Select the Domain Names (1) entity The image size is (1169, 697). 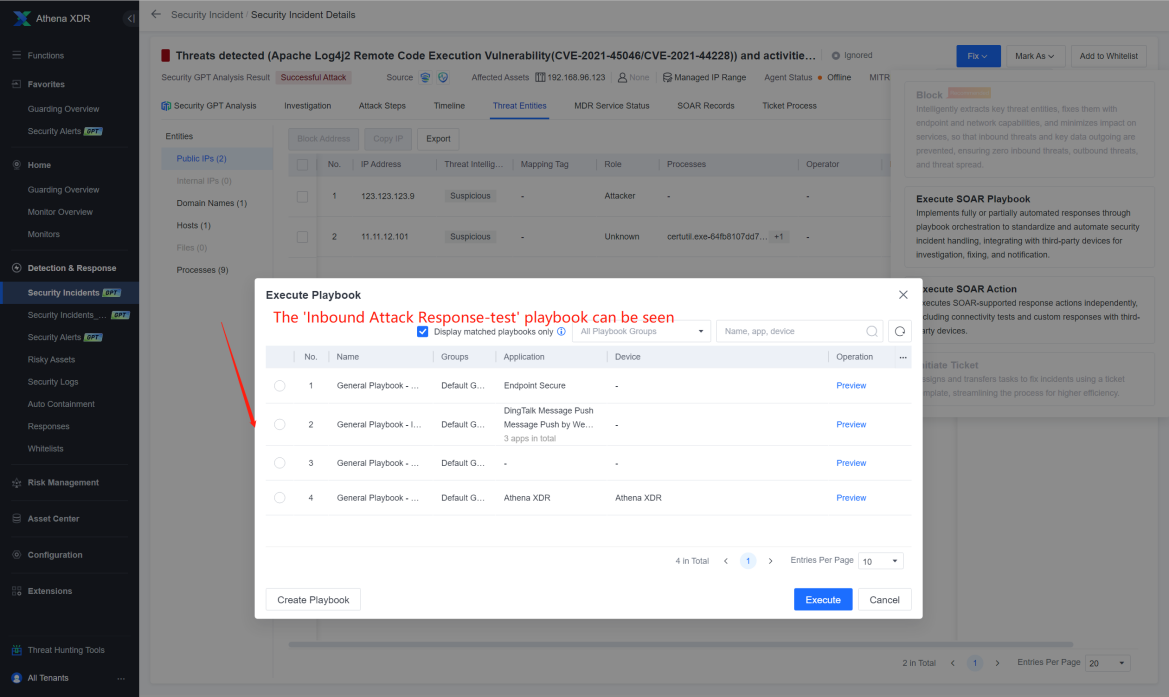[x=211, y=203]
